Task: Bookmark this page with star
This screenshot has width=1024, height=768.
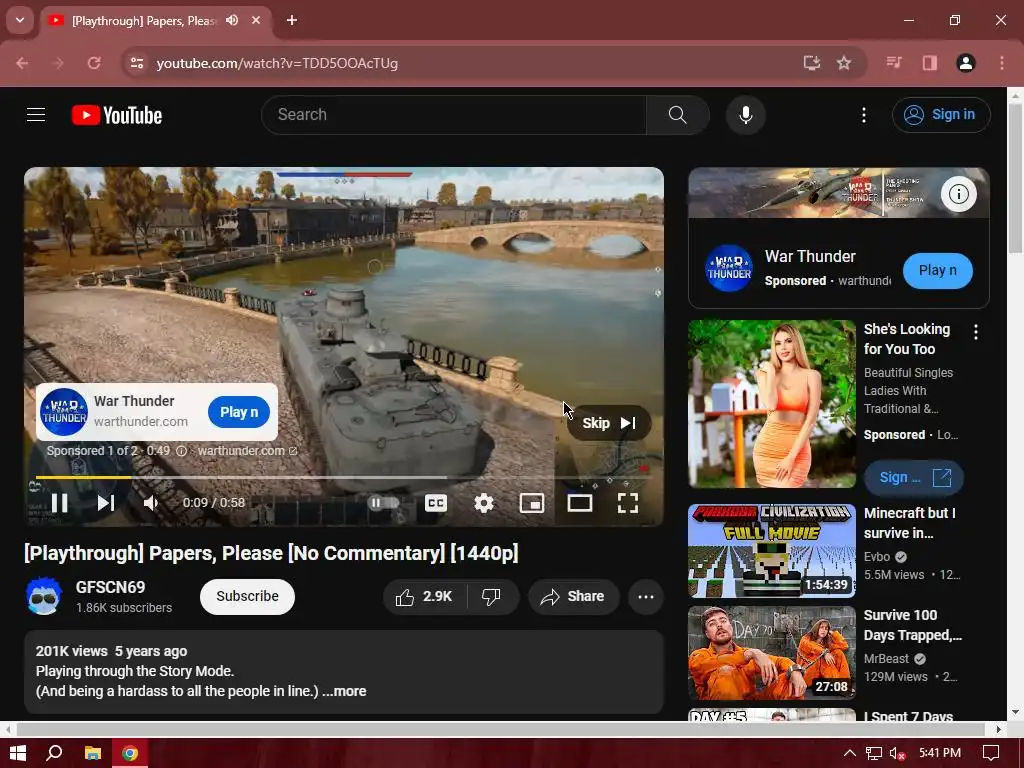Action: (844, 63)
